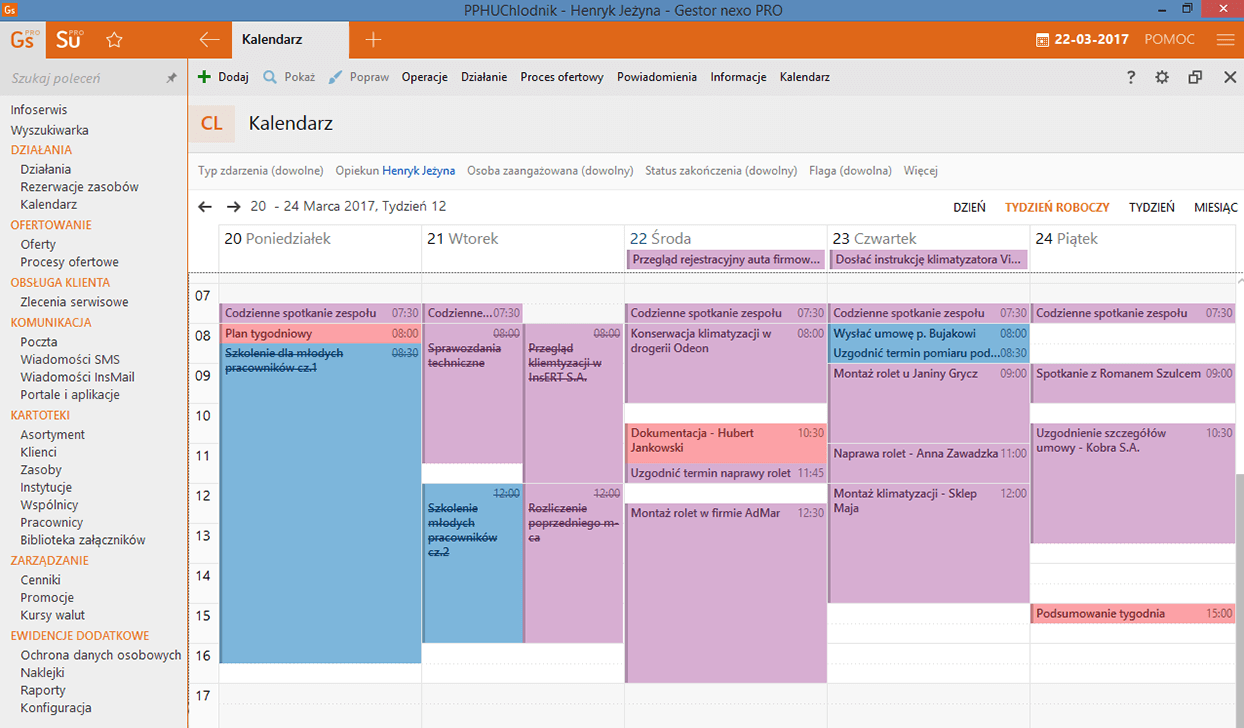Switch calendar to DZIEŃ view

tap(968, 207)
